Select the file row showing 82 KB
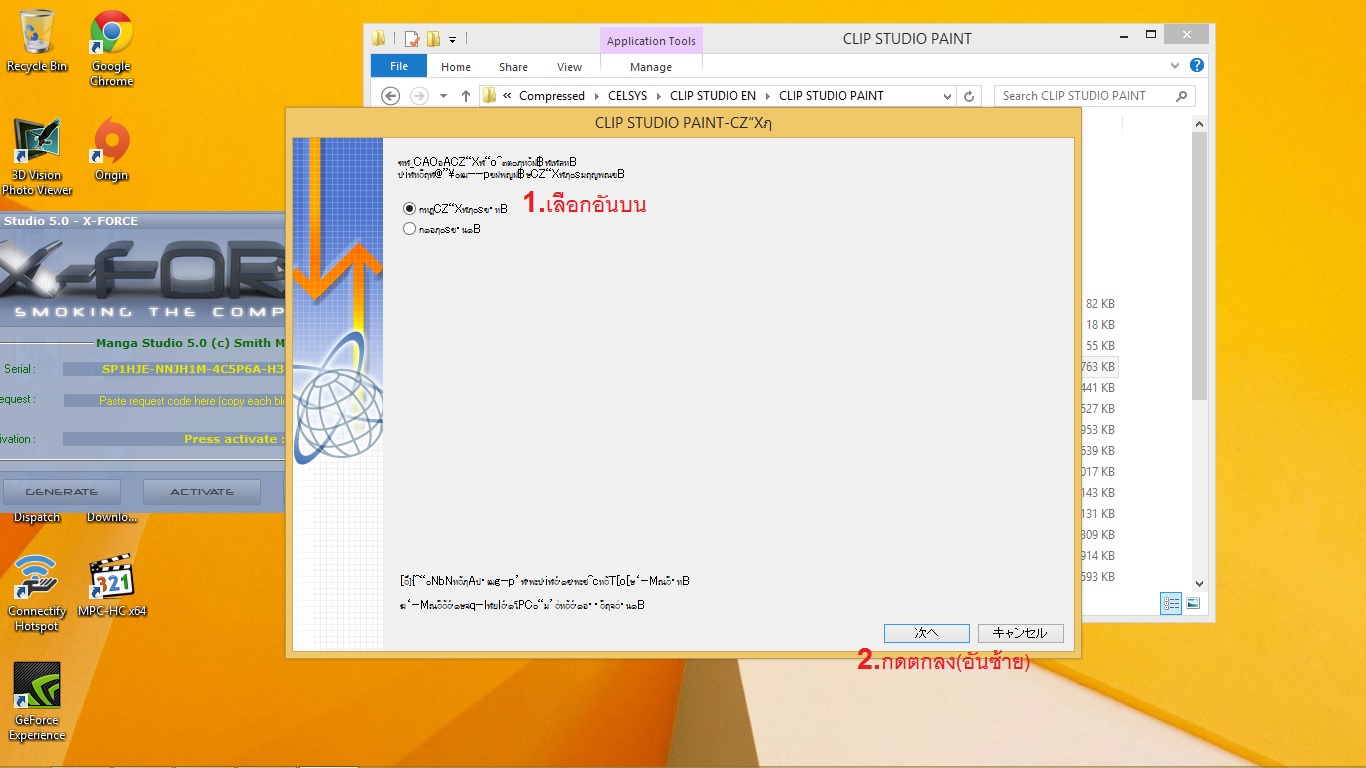 [x=1100, y=304]
